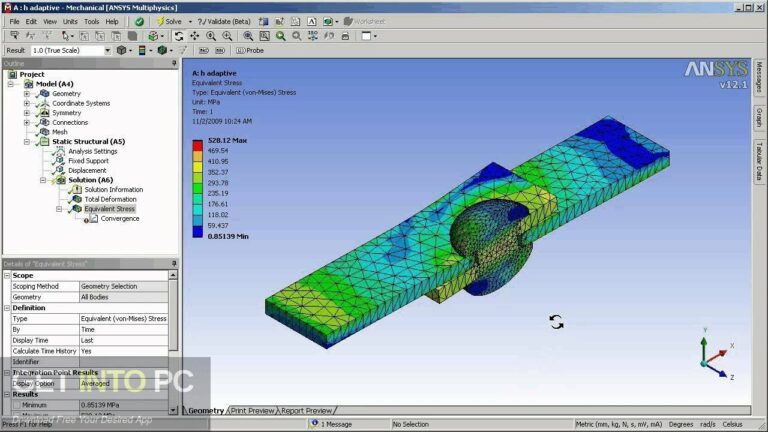Screen dimensions: 768x432
Task: Collapse the Equivalent Stress tree node
Action: [x=59, y=209]
